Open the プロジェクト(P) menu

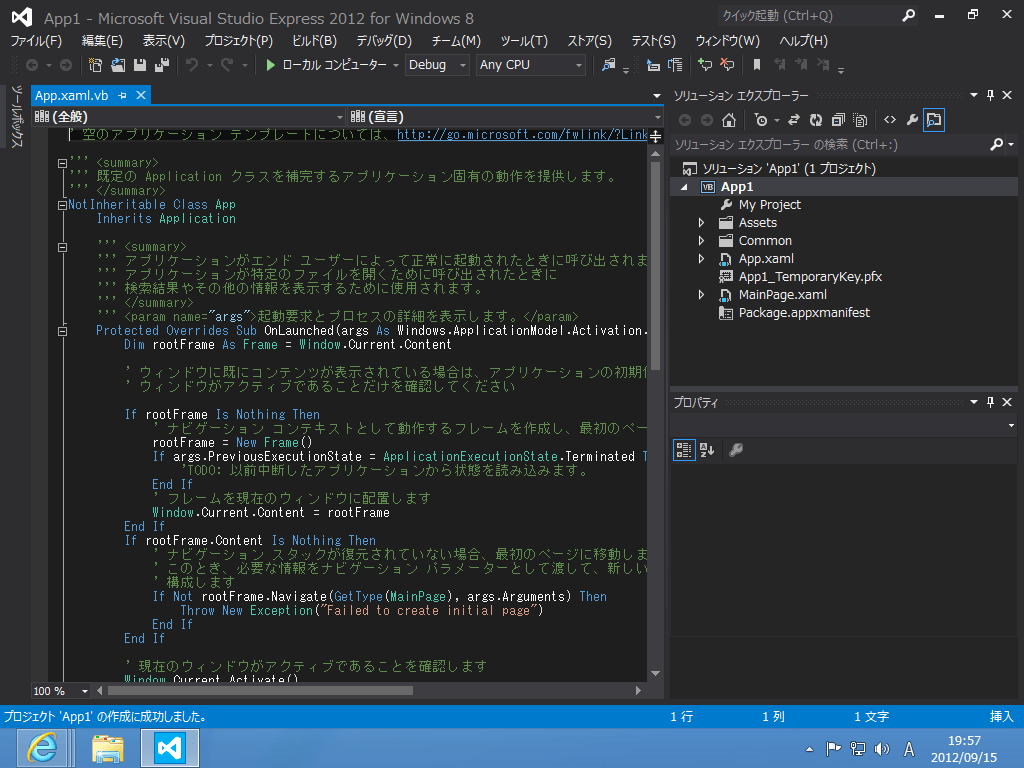tap(238, 40)
